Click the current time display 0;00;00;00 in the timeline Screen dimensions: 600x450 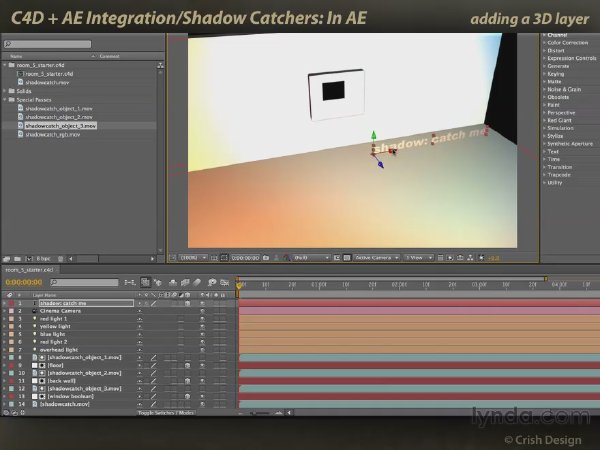click(24, 282)
